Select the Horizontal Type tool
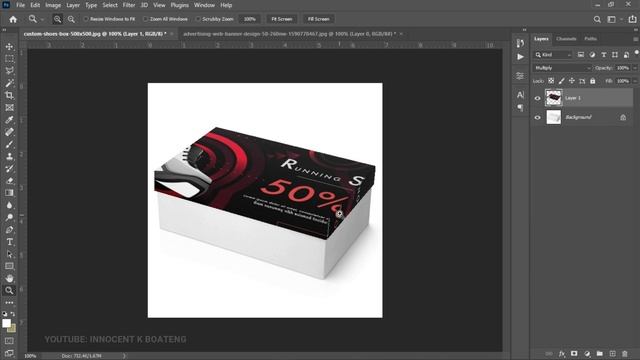Screen dimensions: 640x360 (9, 242)
